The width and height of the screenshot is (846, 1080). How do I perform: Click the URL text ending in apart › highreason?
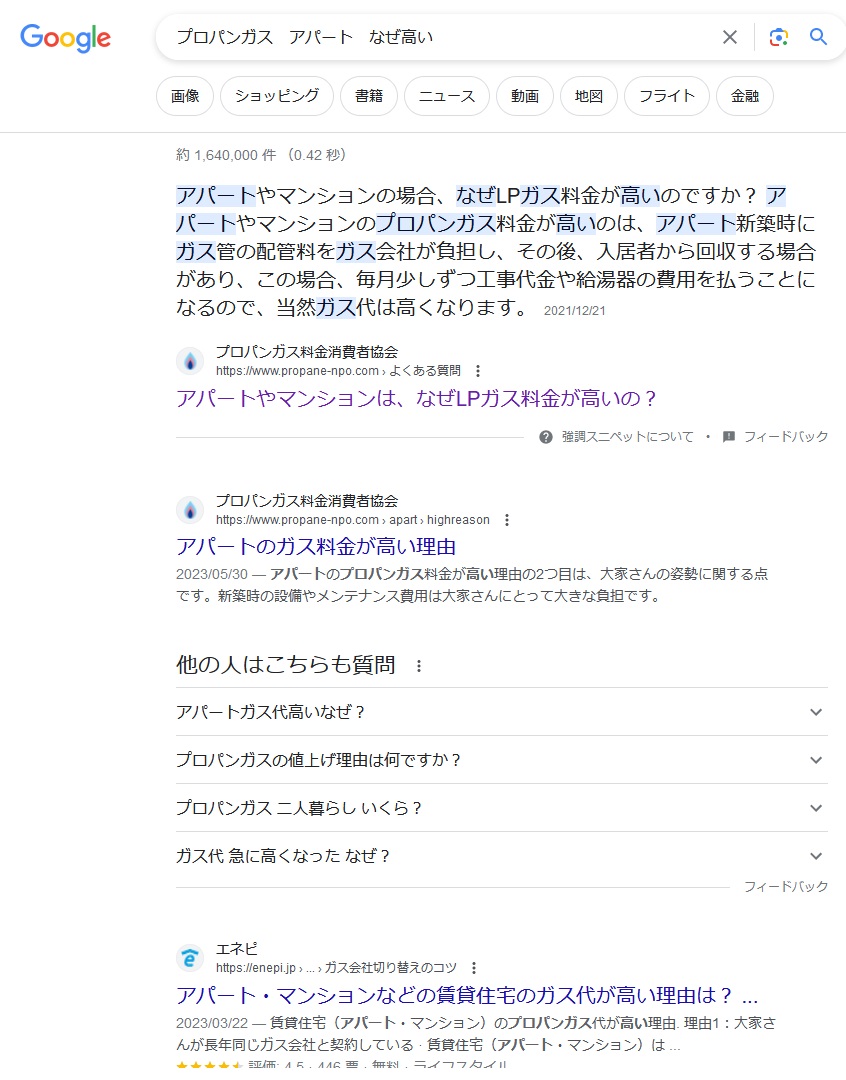click(353, 520)
